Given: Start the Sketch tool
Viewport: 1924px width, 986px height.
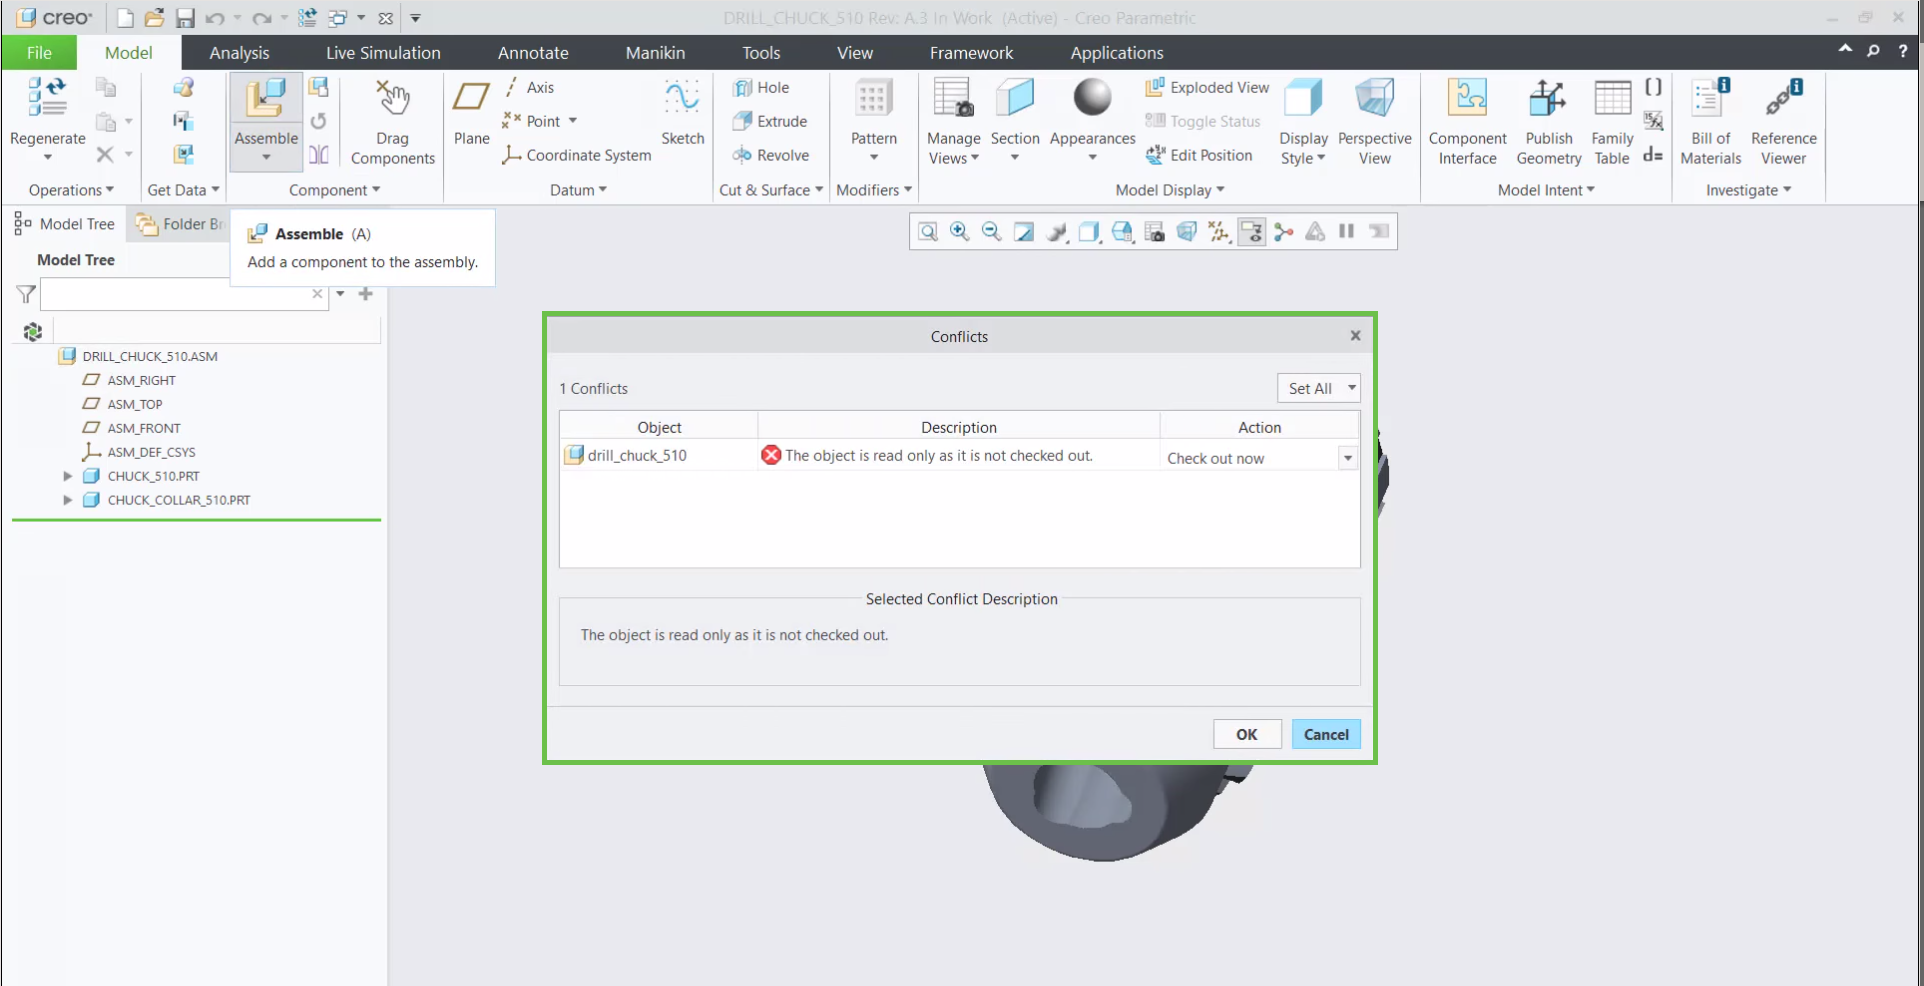Looking at the screenshot, I should [x=682, y=112].
